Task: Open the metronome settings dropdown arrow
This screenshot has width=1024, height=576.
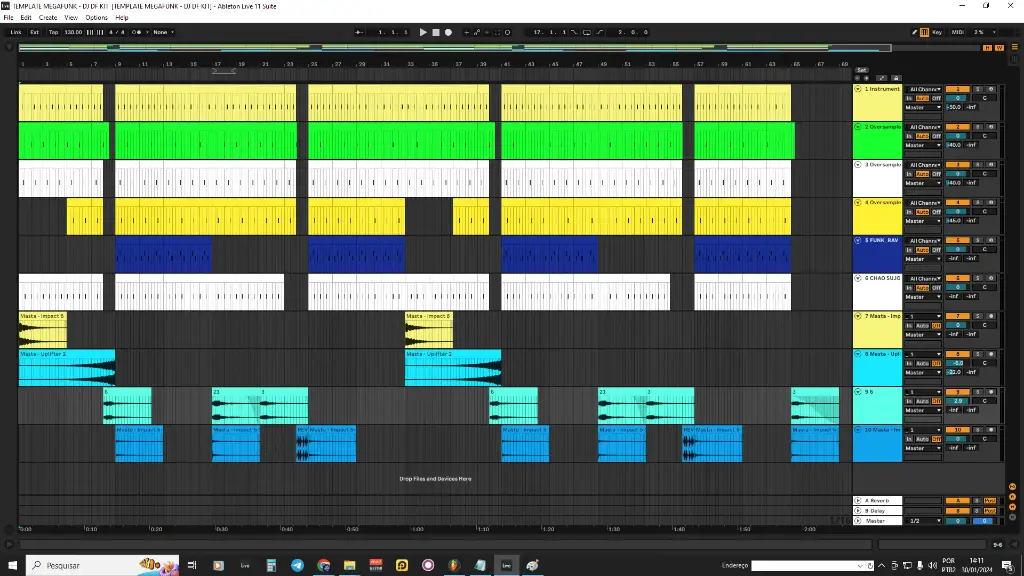Action: (147, 32)
